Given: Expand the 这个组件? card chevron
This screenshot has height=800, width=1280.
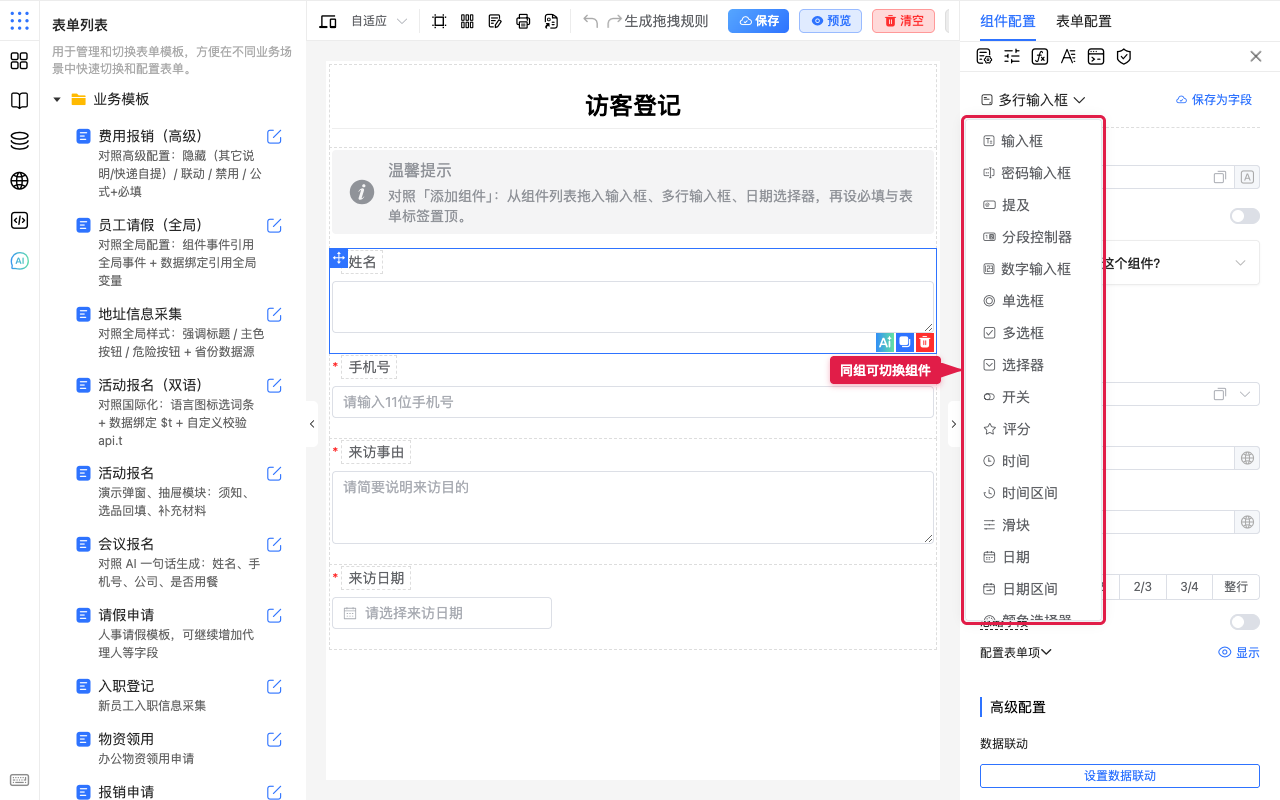Looking at the screenshot, I should point(1241,263).
